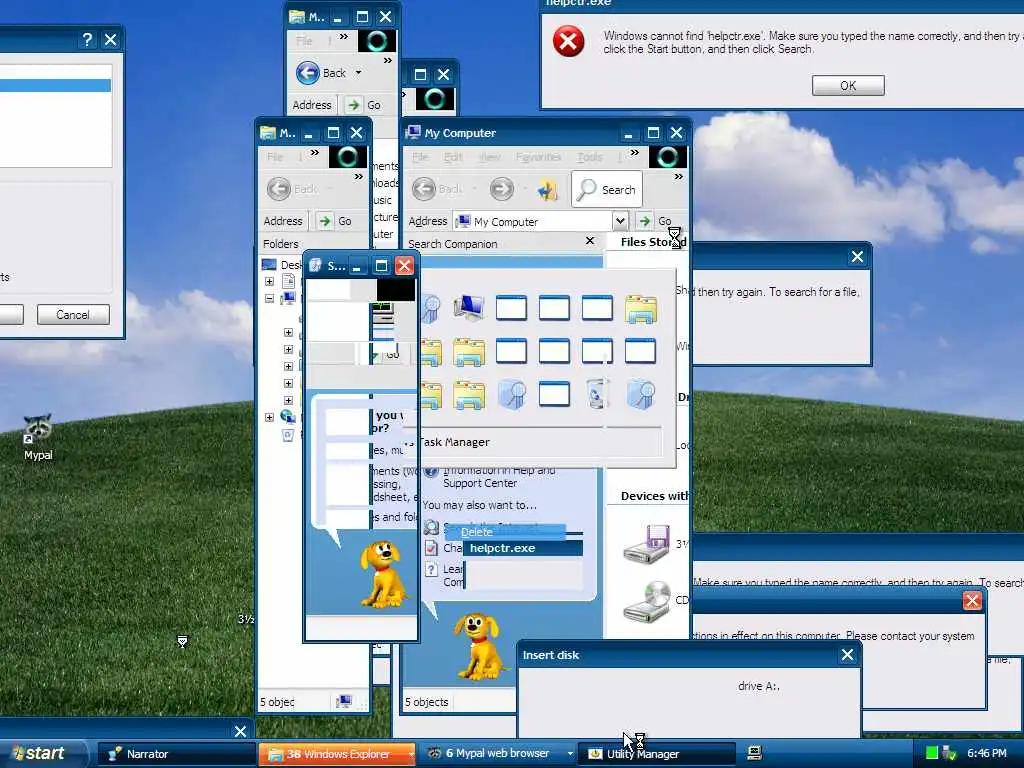Select My Network Places icon in Folders tree

point(287,417)
